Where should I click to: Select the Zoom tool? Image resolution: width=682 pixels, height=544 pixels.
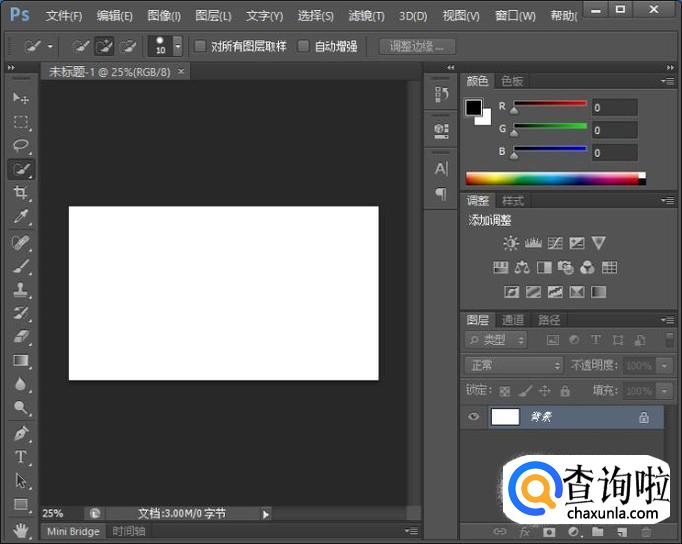21,408
